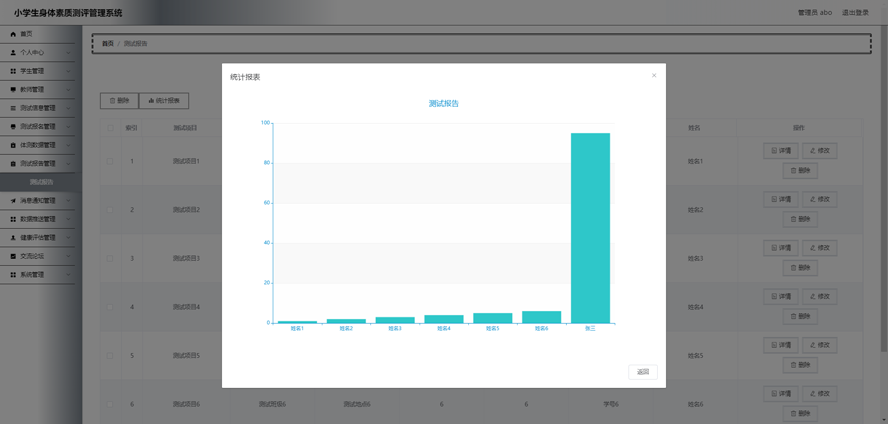This screenshot has width=888, height=424.
Task: Click the grid icon of 数据推送管理
Action: (x=13, y=219)
